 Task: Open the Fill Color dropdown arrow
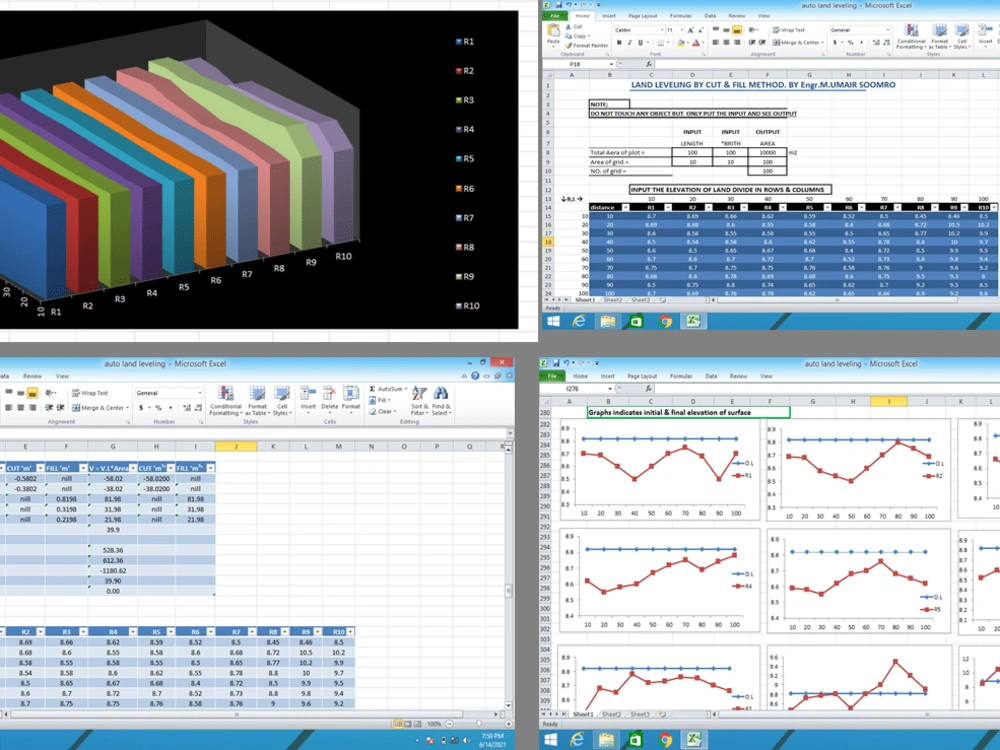pos(686,43)
